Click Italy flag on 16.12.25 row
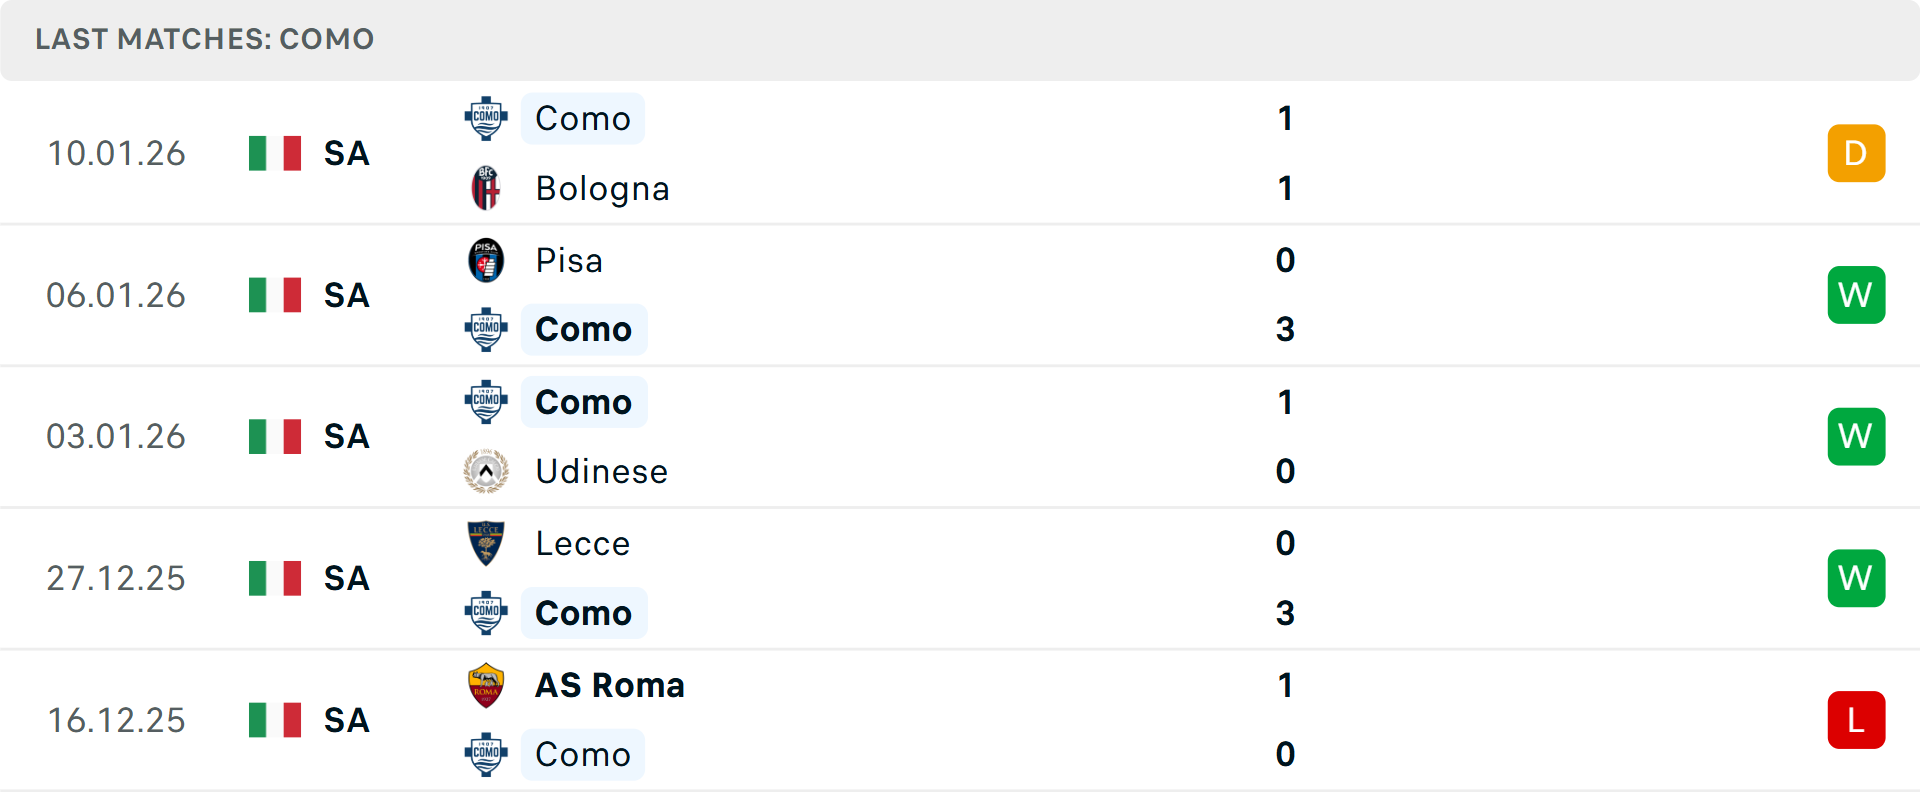1920x792 pixels. (275, 720)
